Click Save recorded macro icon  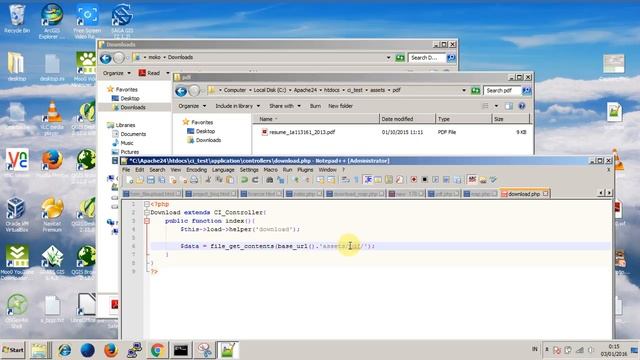click(458, 180)
